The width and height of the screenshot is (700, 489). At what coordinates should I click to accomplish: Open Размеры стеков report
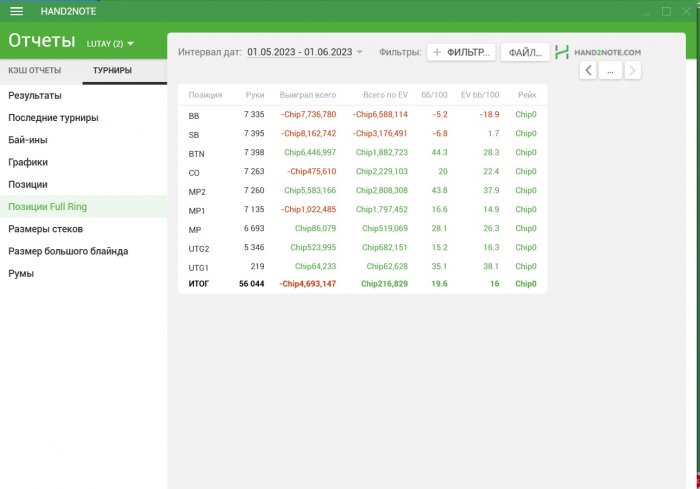coord(46,229)
